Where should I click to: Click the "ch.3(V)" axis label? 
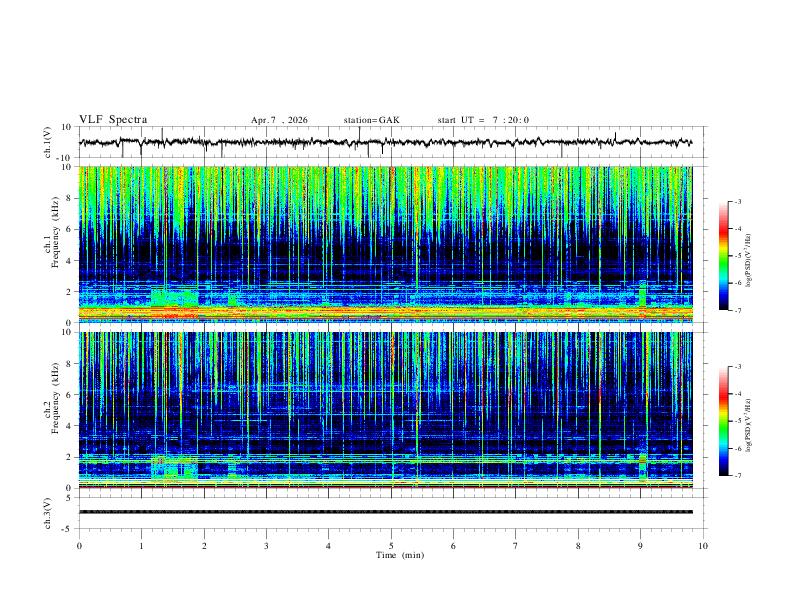(48, 513)
